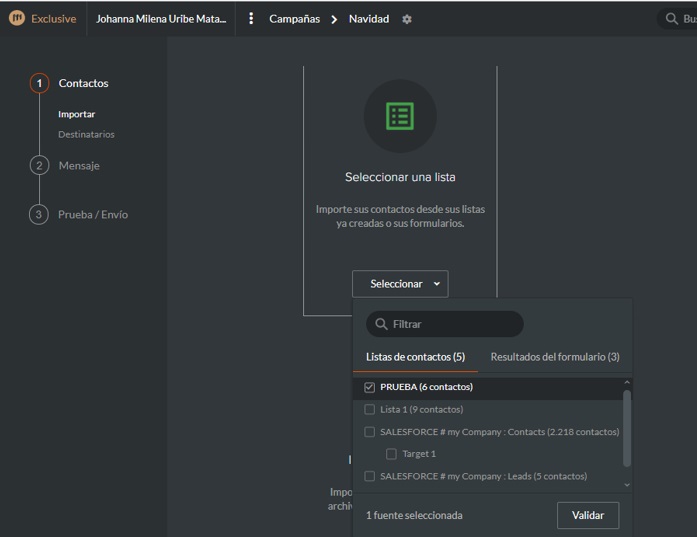This screenshot has width=697, height=537.
Task: Check the Target 1 checkbox
Action: pos(391,454)
